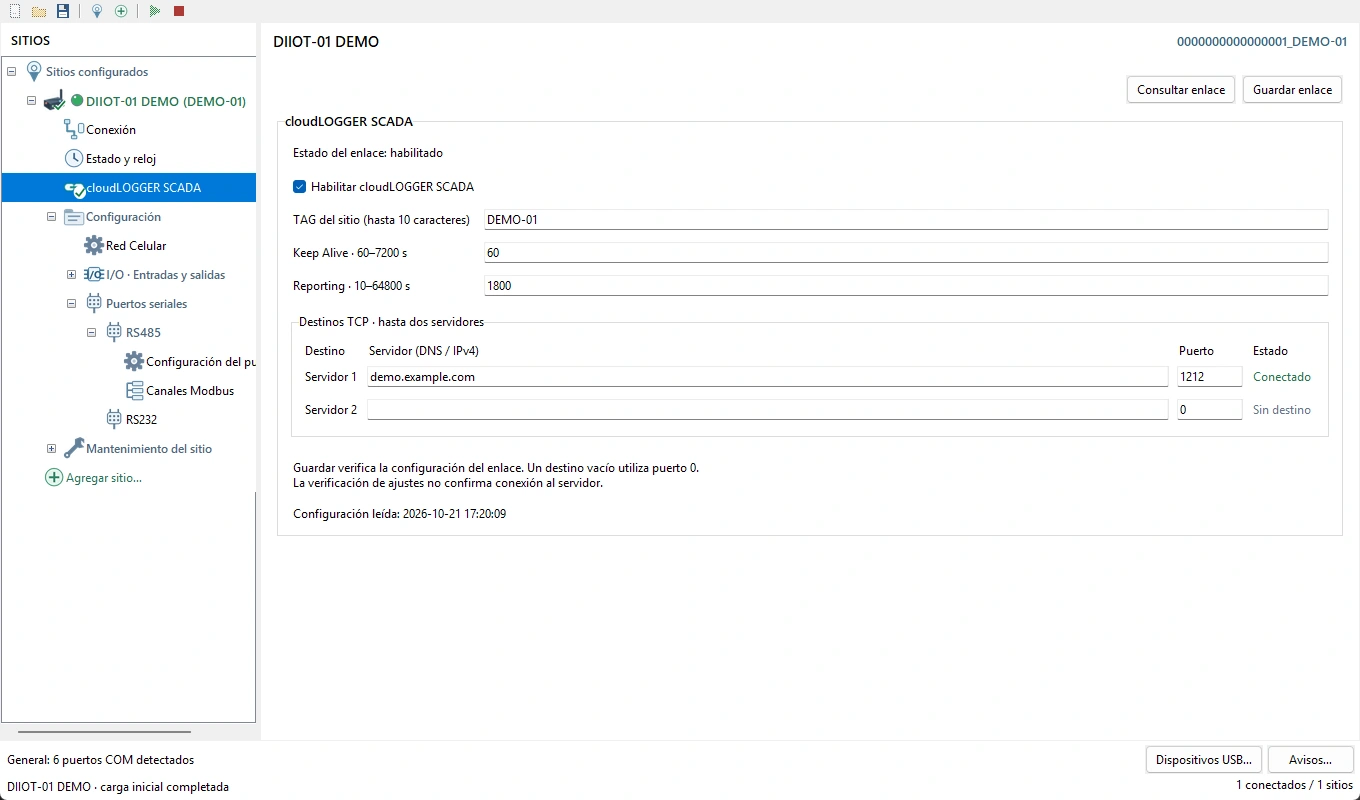Screen dimensions: 1360x800
Task: Collapse the Sitios configurados root node
Action: (x=11, y=72)
